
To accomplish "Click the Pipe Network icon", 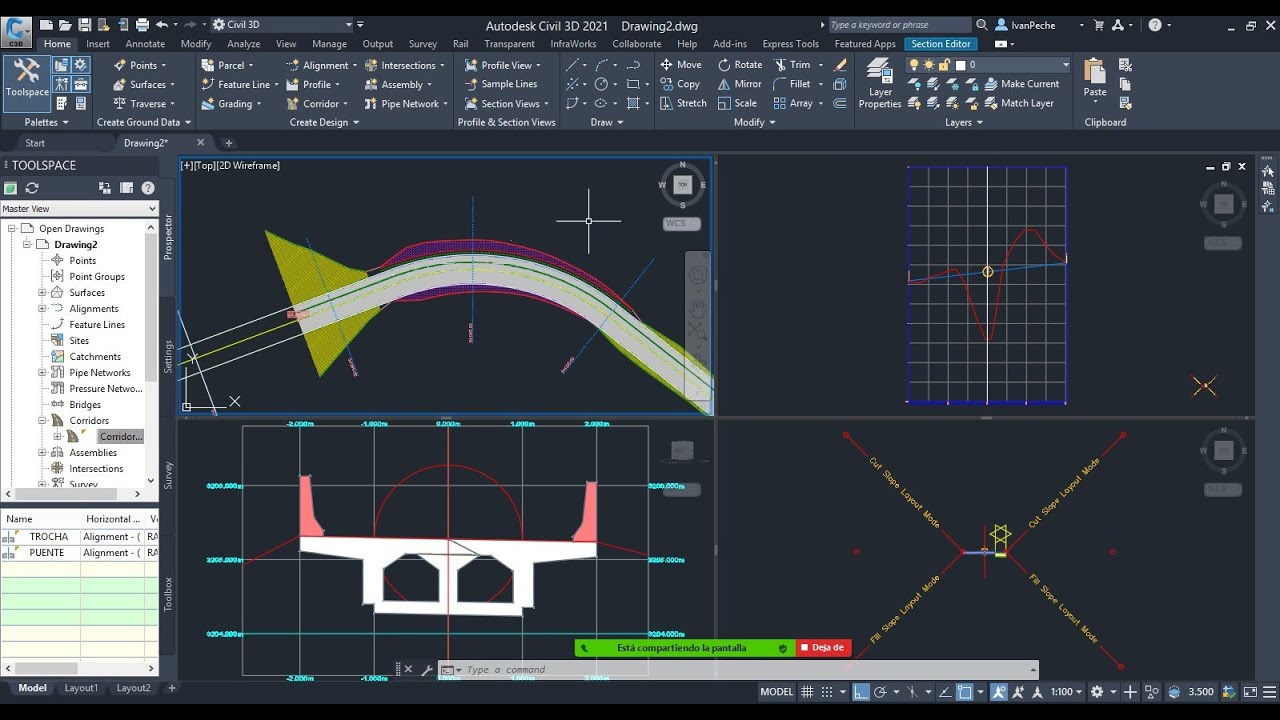I will click(371, 103).
